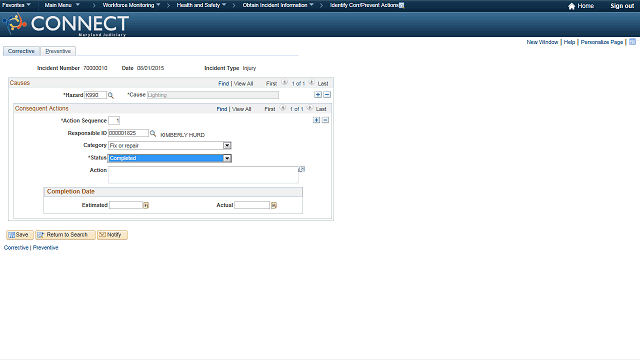Switch to the Corrective tab
This screenshot has height=360, width=640.
(x=21, y=51)
